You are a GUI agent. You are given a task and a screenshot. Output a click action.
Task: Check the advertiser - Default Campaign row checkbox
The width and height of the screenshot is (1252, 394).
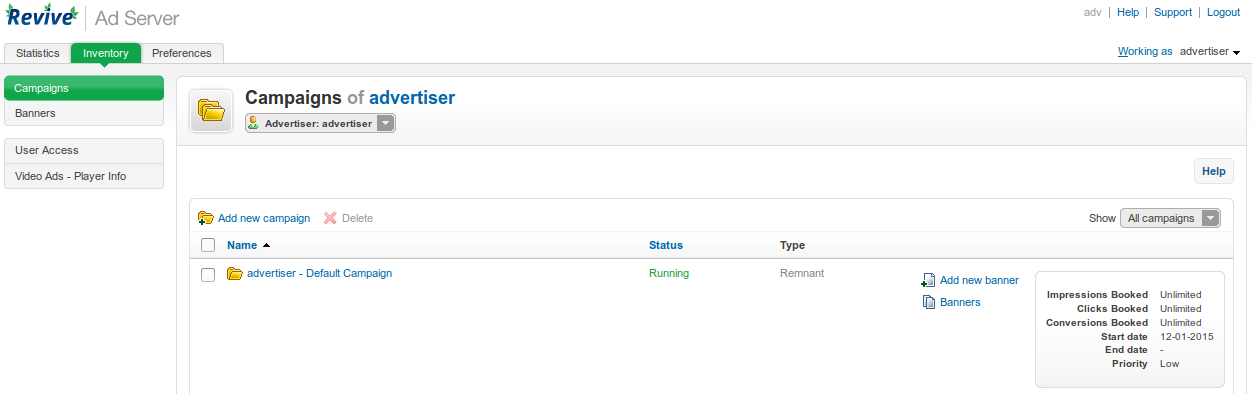point(208,274)
